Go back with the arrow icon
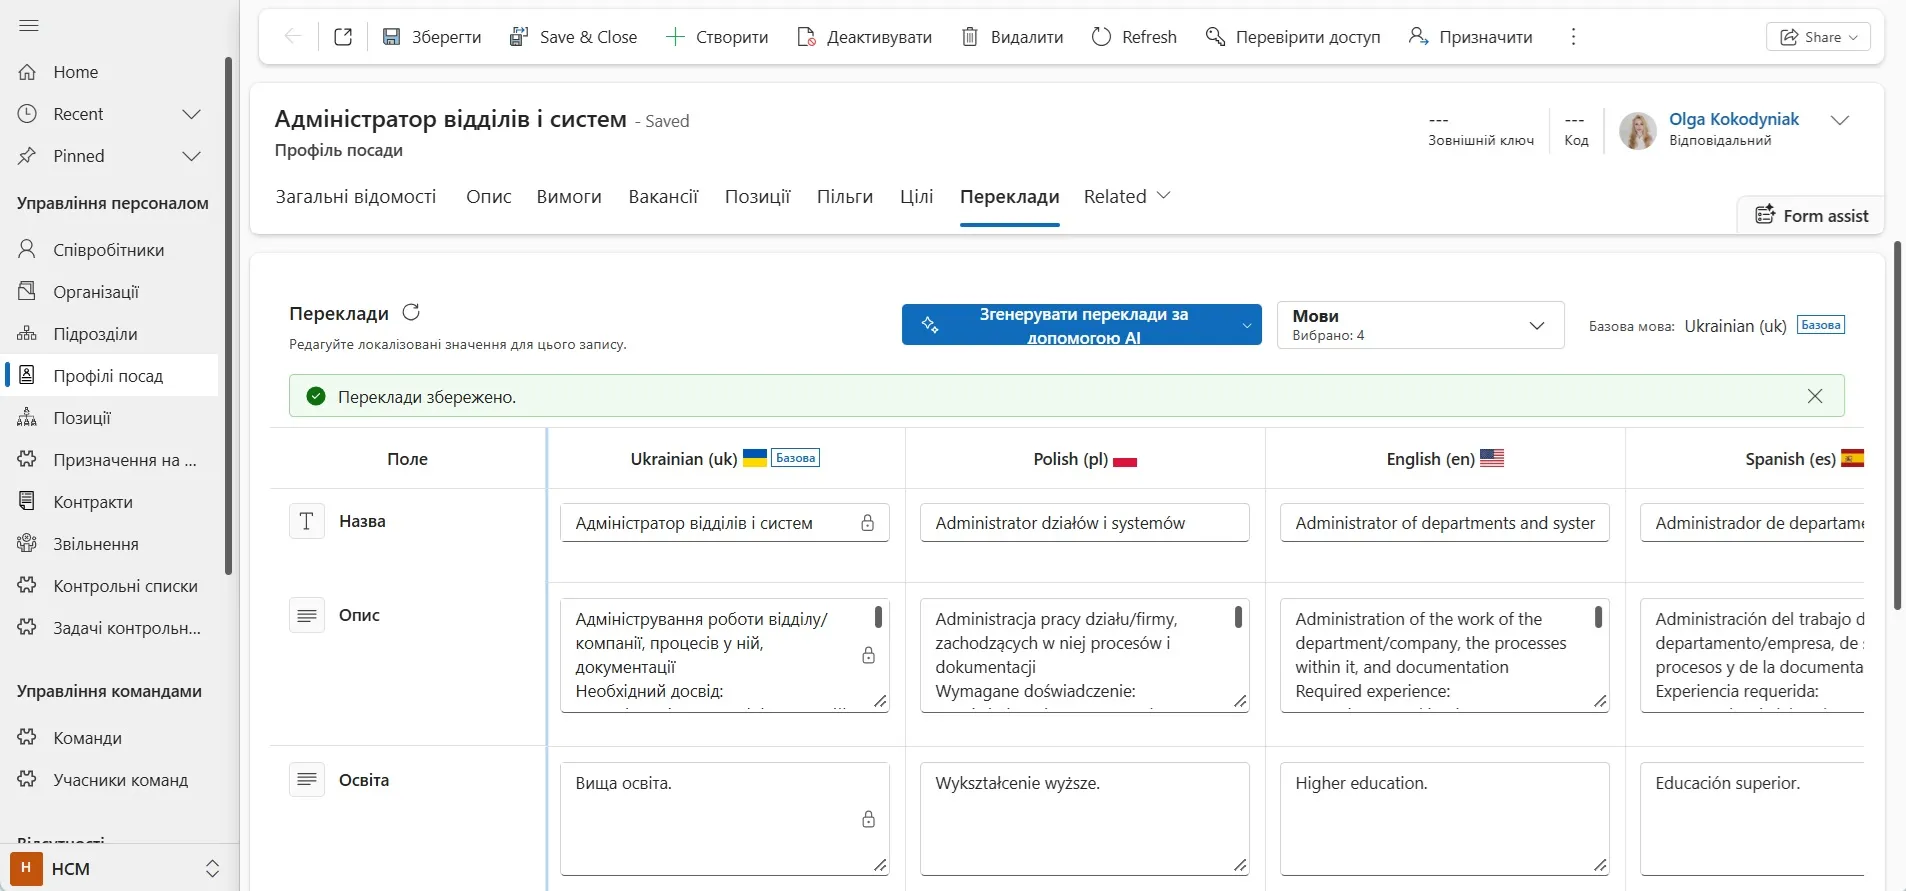Screen dimensions: 1906x891 point(293,37)
